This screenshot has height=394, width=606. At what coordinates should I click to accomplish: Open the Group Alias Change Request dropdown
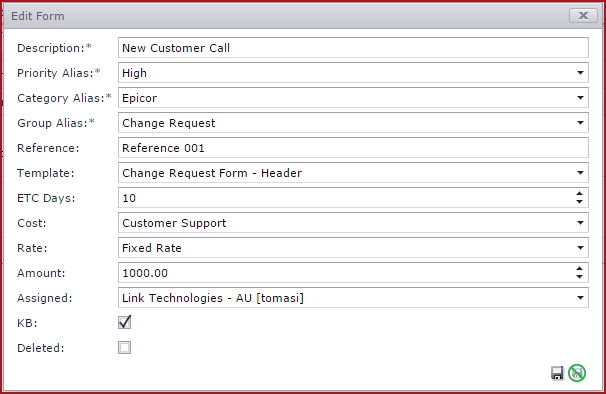coord(580,123)
